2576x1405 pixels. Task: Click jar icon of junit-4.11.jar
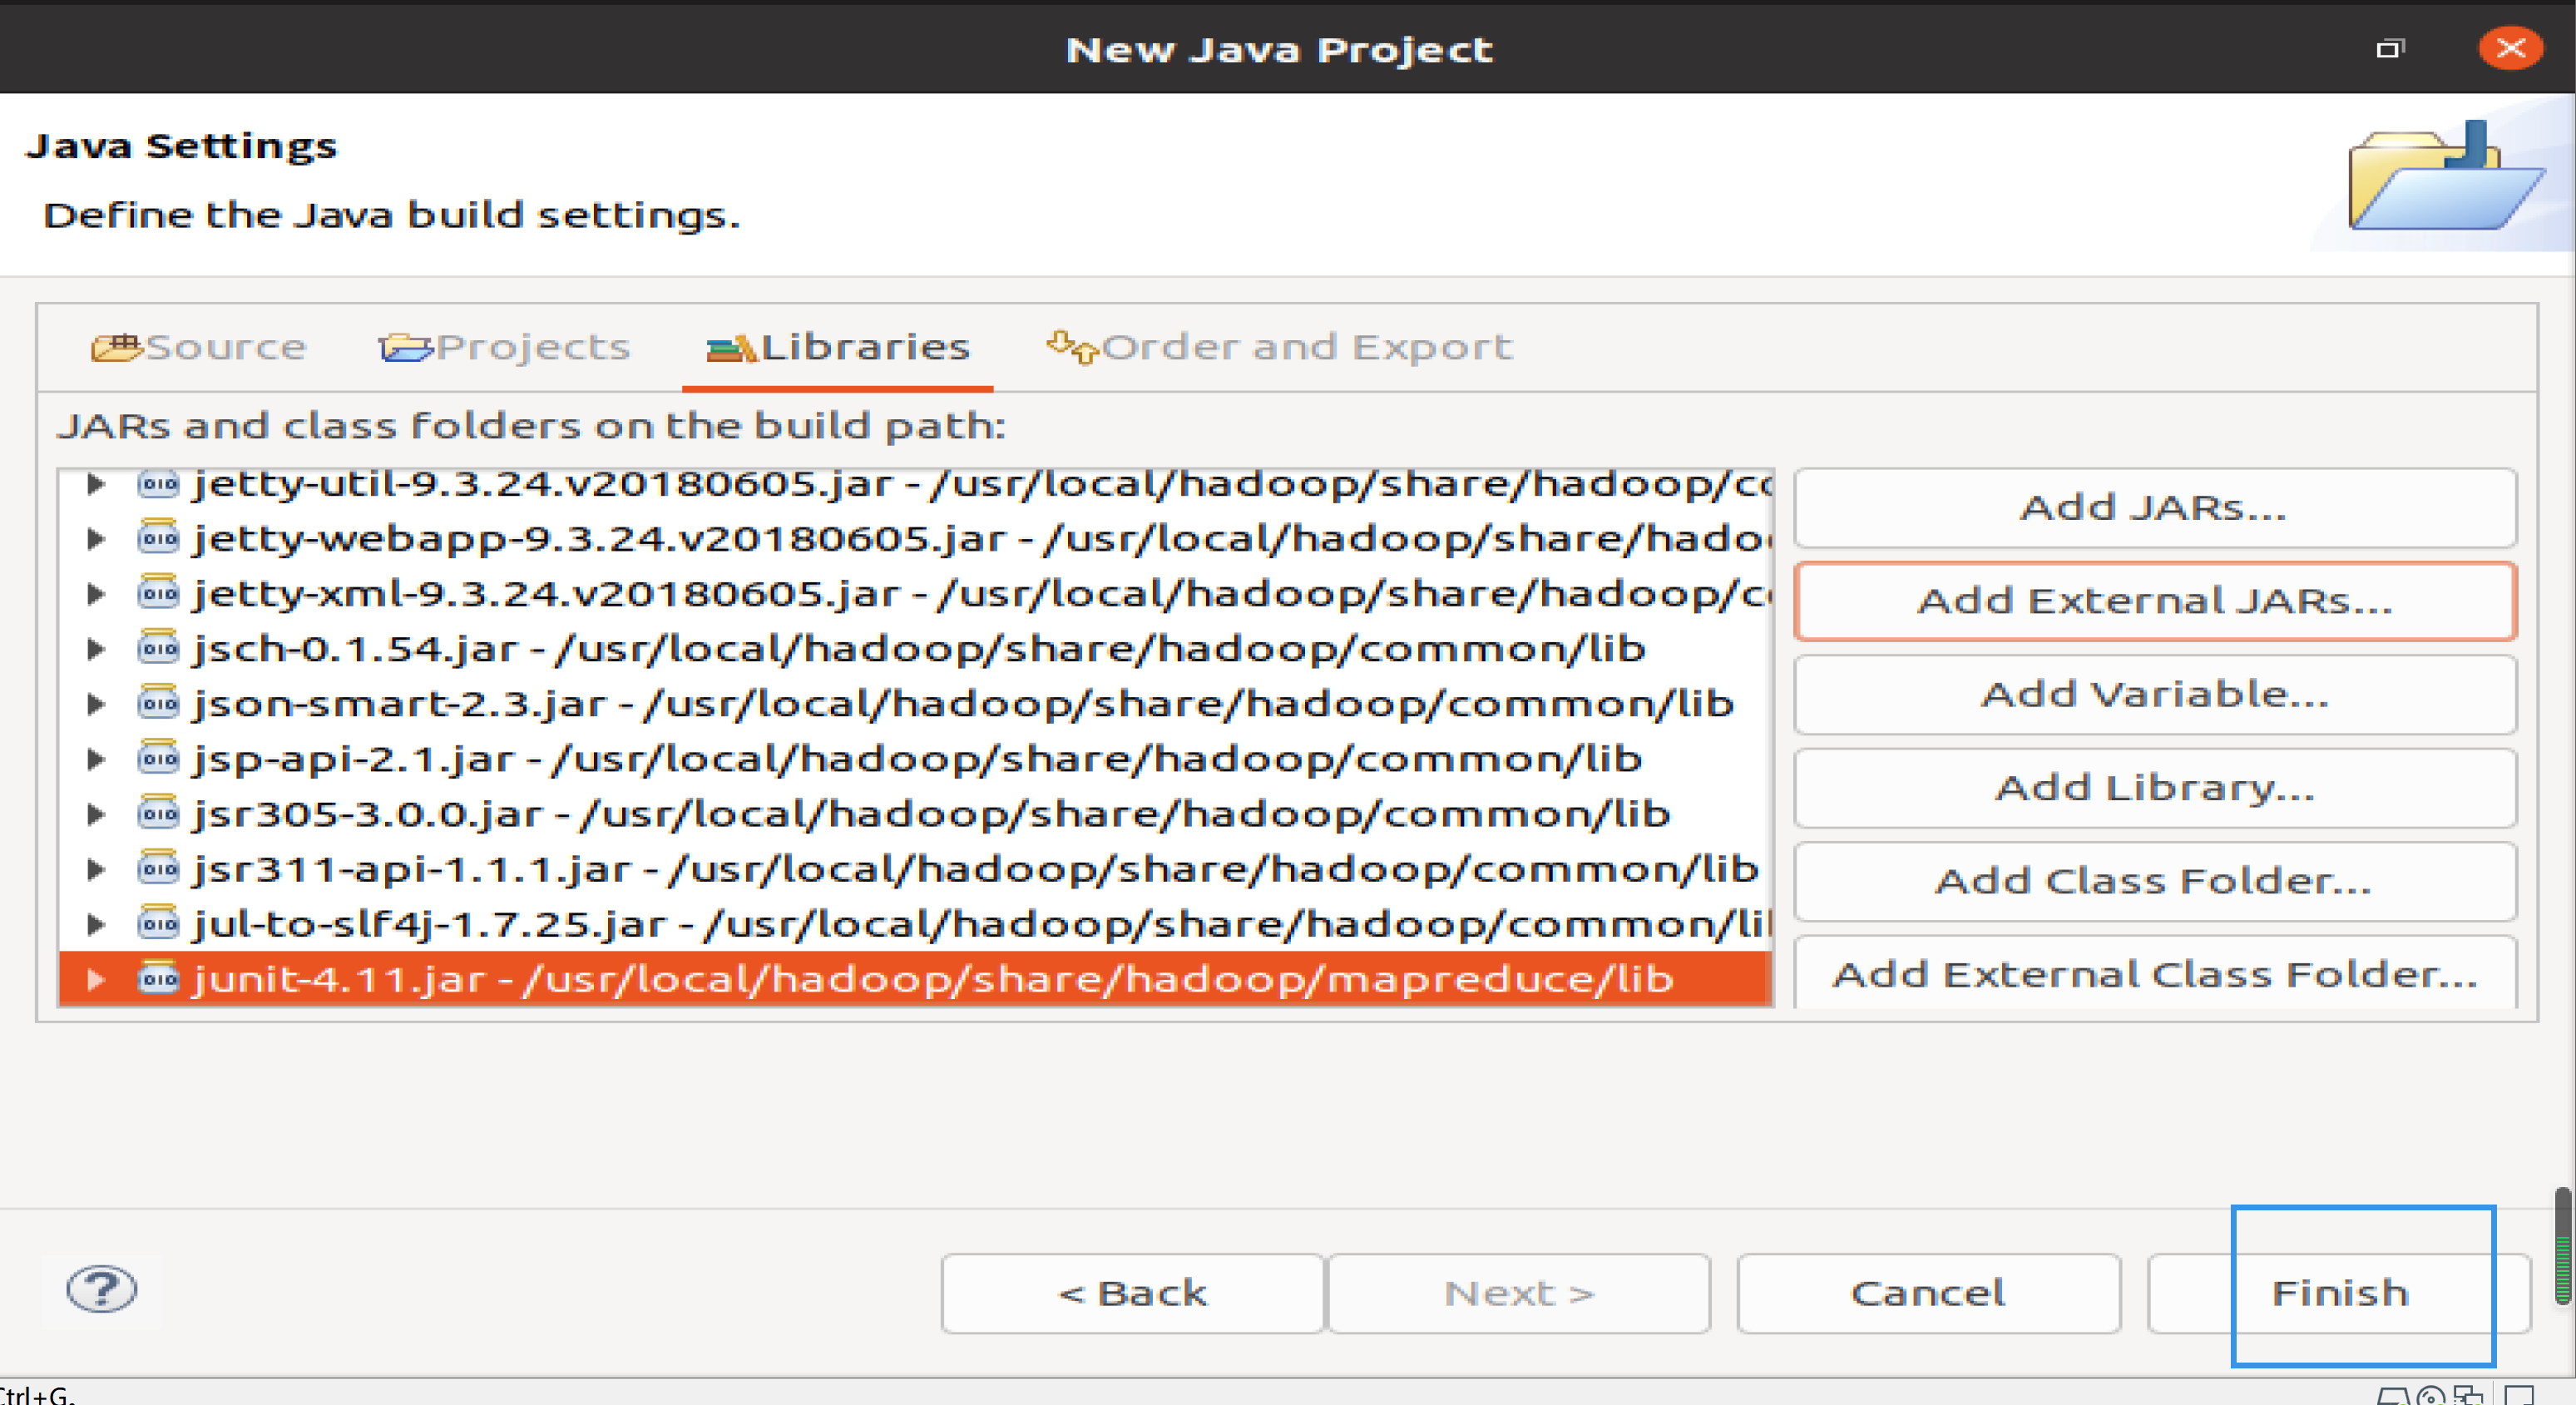(x=158, y=978)
